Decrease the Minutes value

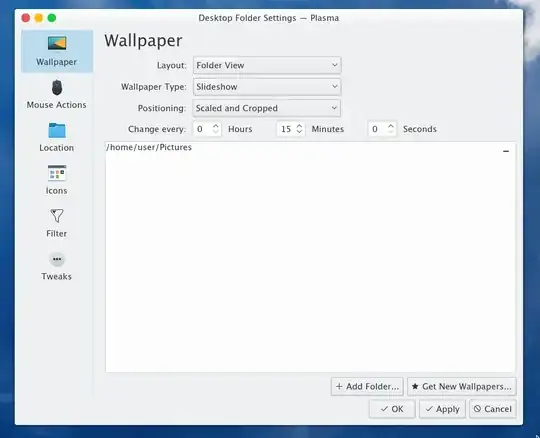click(x=299, y=132)
